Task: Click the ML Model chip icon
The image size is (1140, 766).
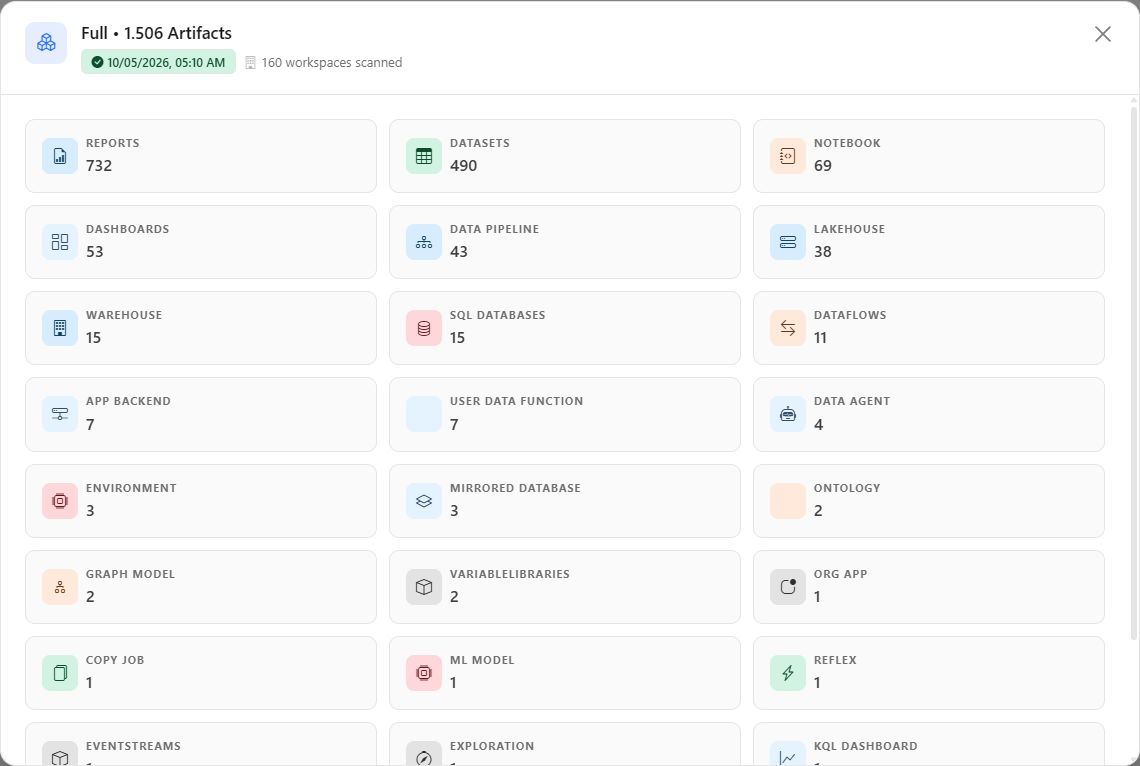Action: click(x=424, y=673)
